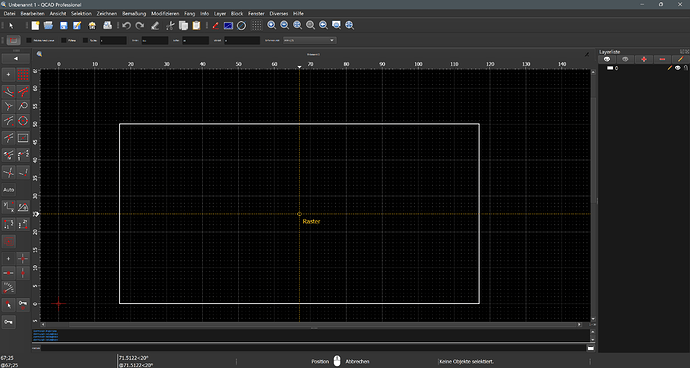
Task: Click the Cut scissors icon
Action: (170, 26)
